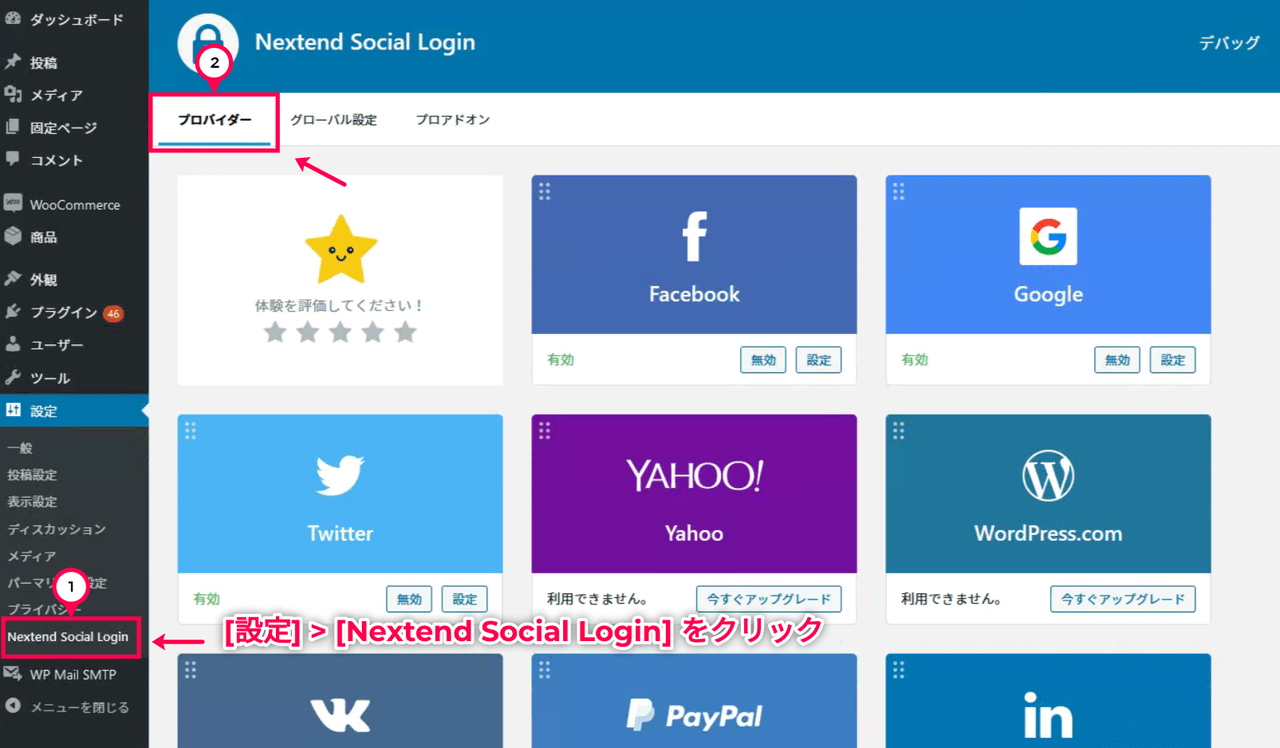The height and width of the screenshot is (748, 1280).
Task: Open the 一般 settings submenu item
Action: tap(20, 448)
